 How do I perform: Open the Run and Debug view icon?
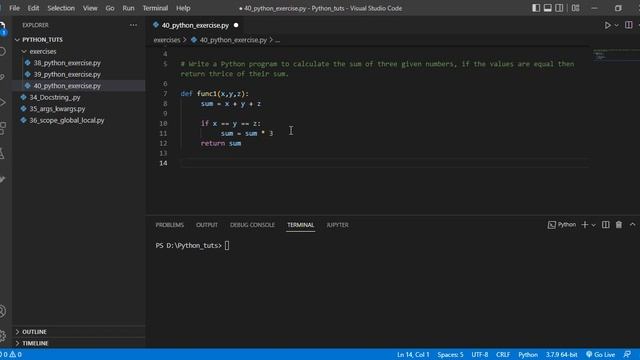[2, 102]
